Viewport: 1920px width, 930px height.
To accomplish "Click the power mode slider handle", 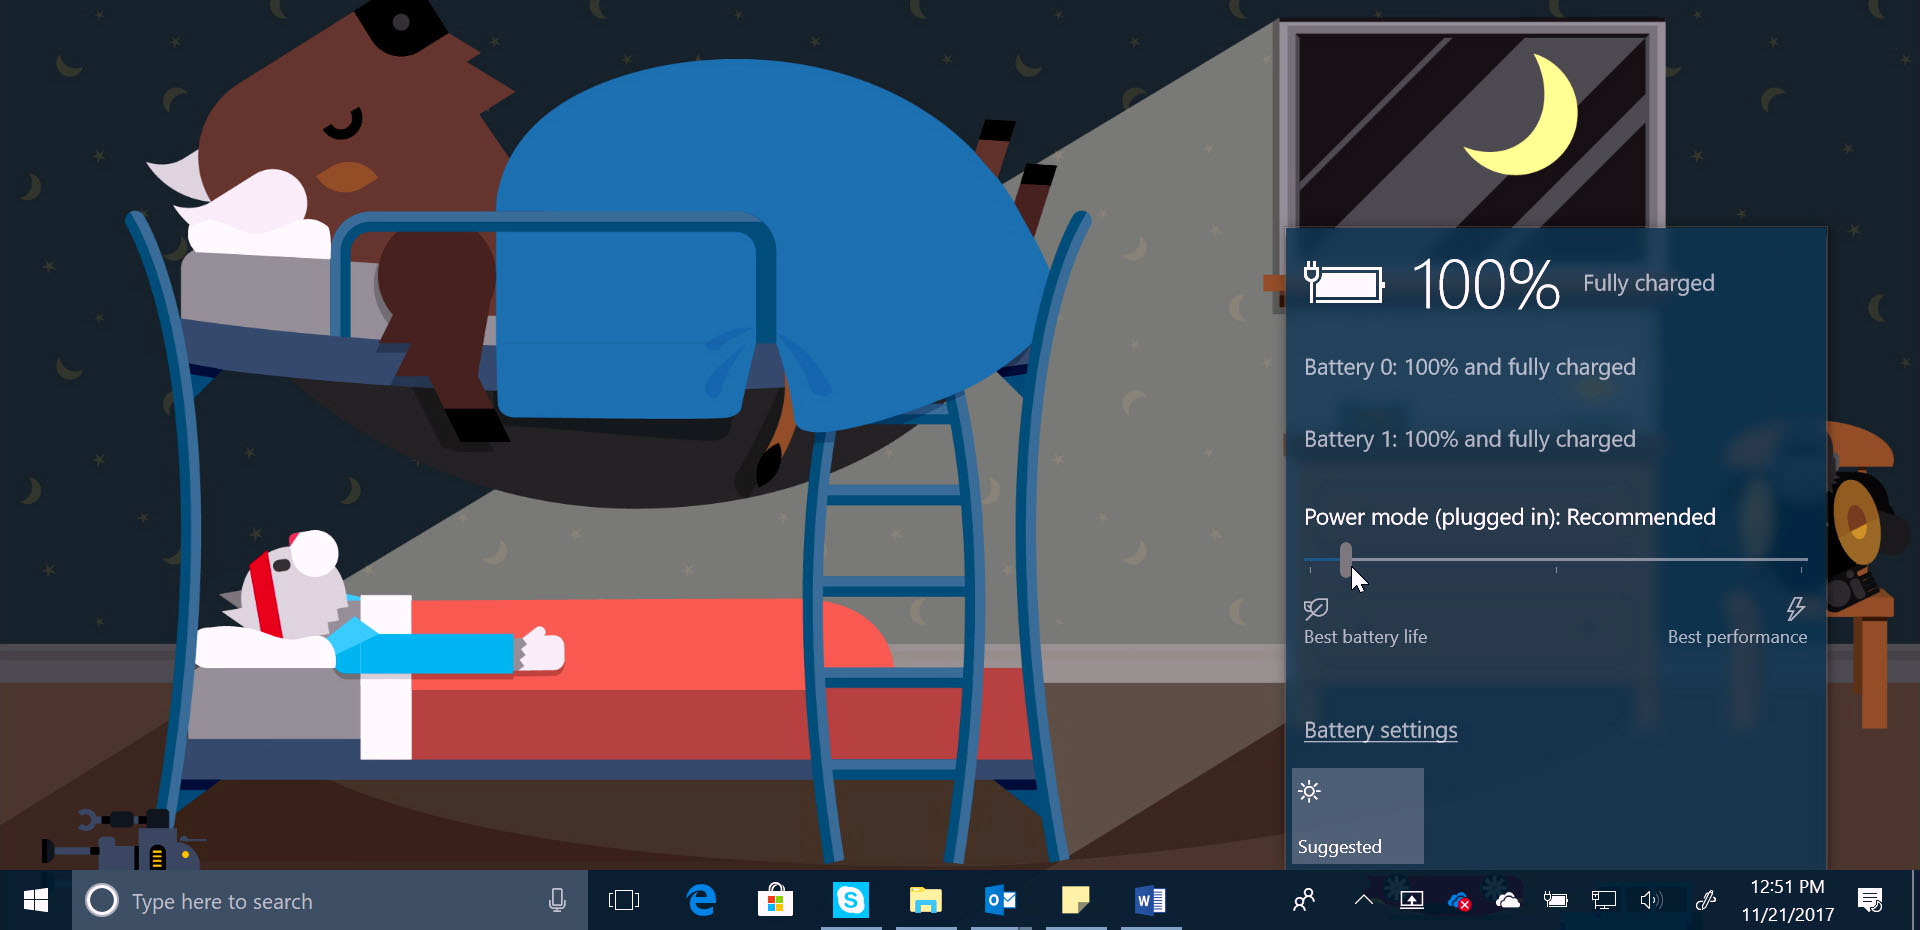I will [1346, 560].
